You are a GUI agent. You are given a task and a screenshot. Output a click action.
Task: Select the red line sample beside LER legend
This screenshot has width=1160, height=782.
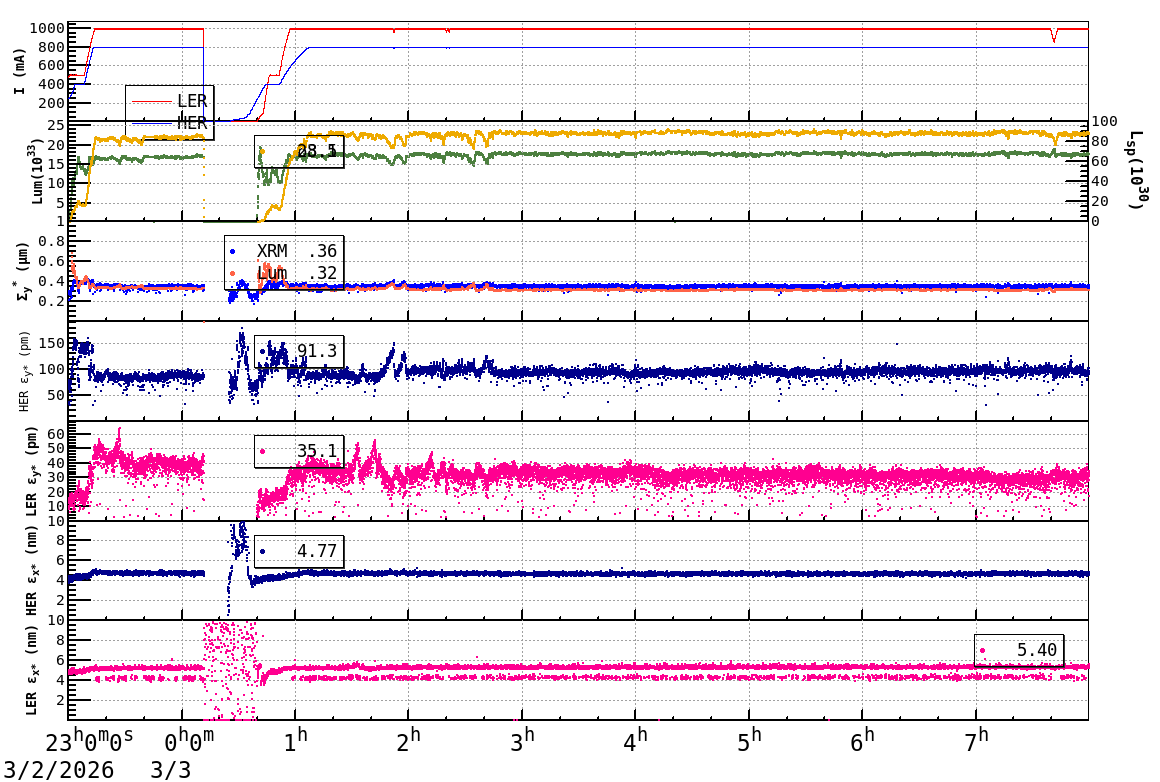(151, 101)
